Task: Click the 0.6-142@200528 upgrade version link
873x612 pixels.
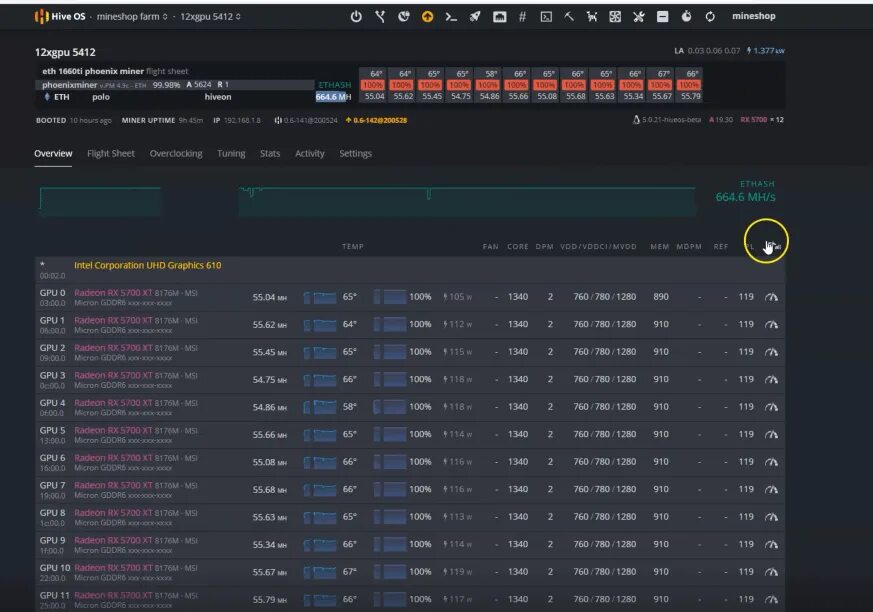Action: click(376, 120)
